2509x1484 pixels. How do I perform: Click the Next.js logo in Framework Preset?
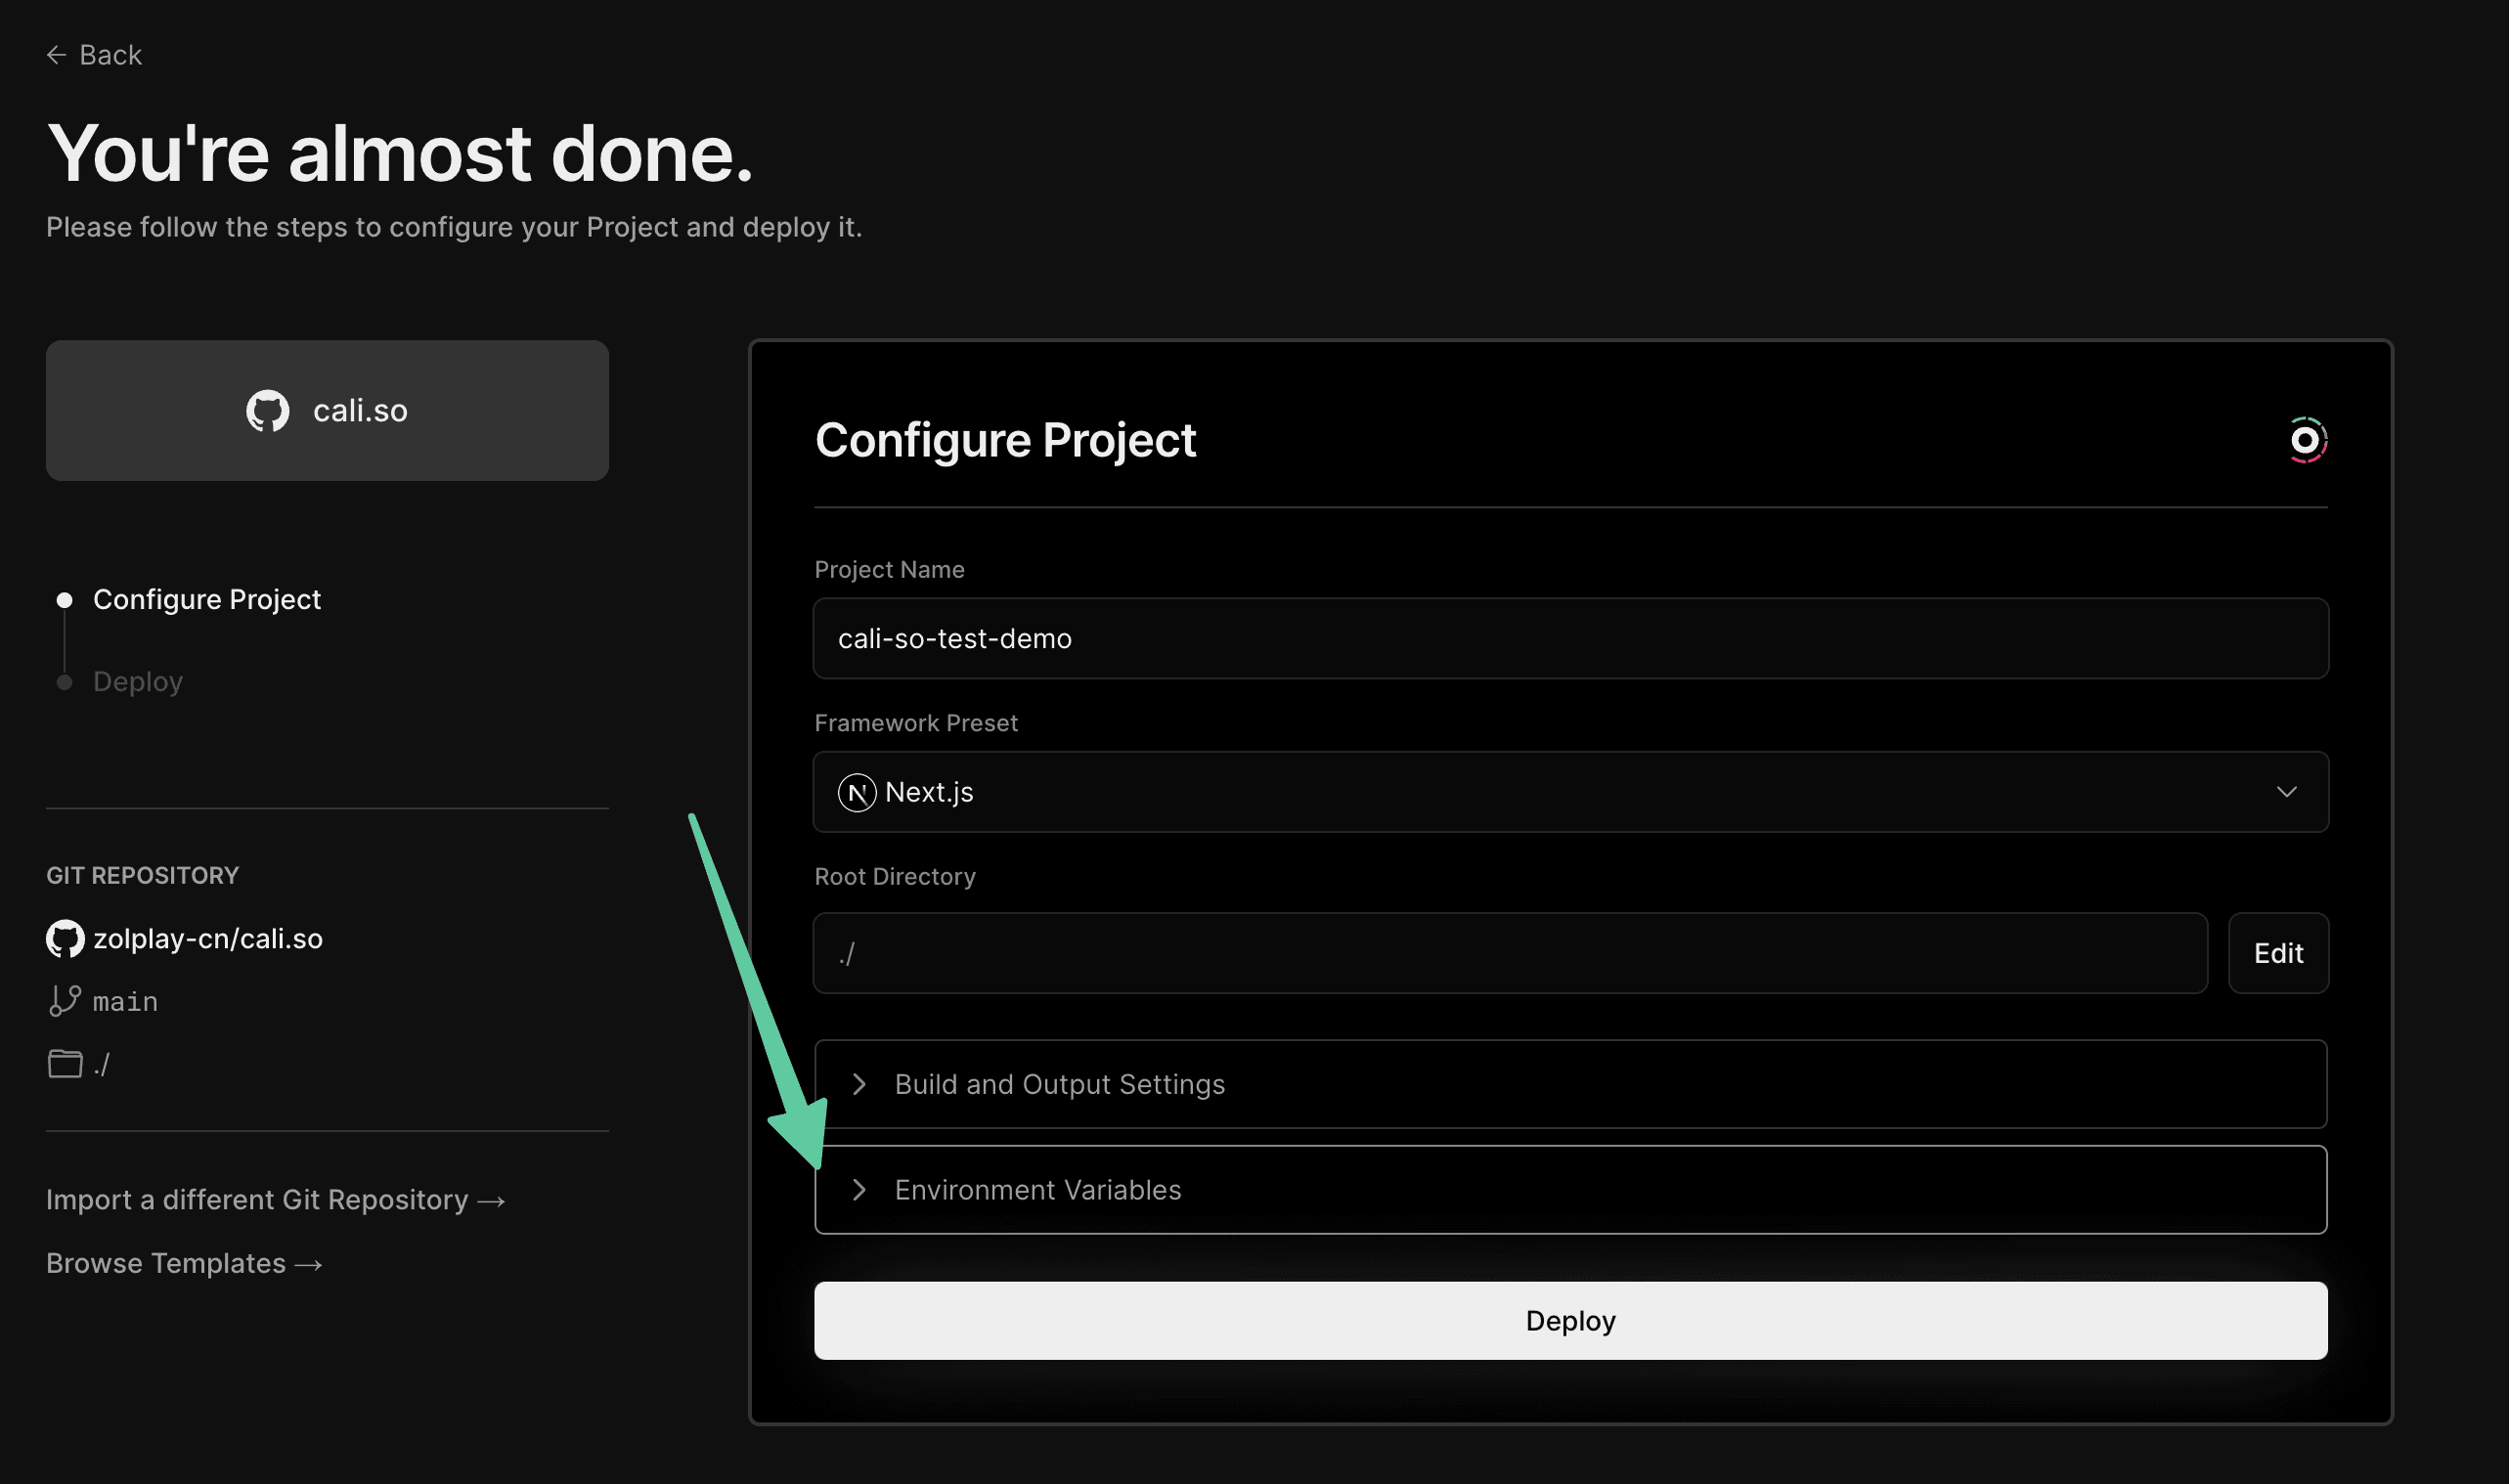[x=857, y=793]
